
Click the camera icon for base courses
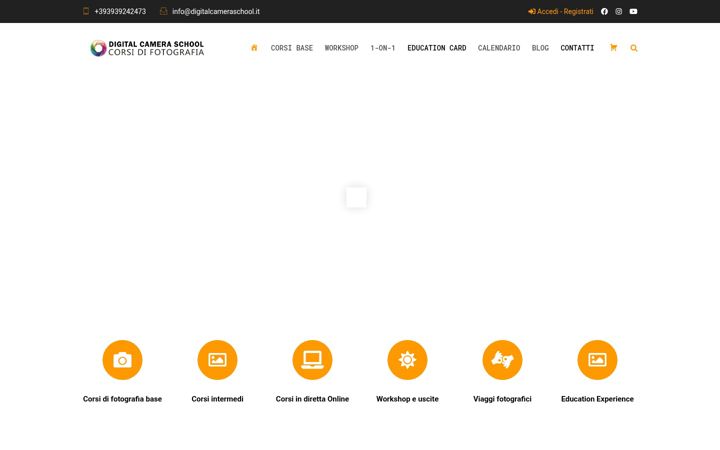[x=122, y=360]
